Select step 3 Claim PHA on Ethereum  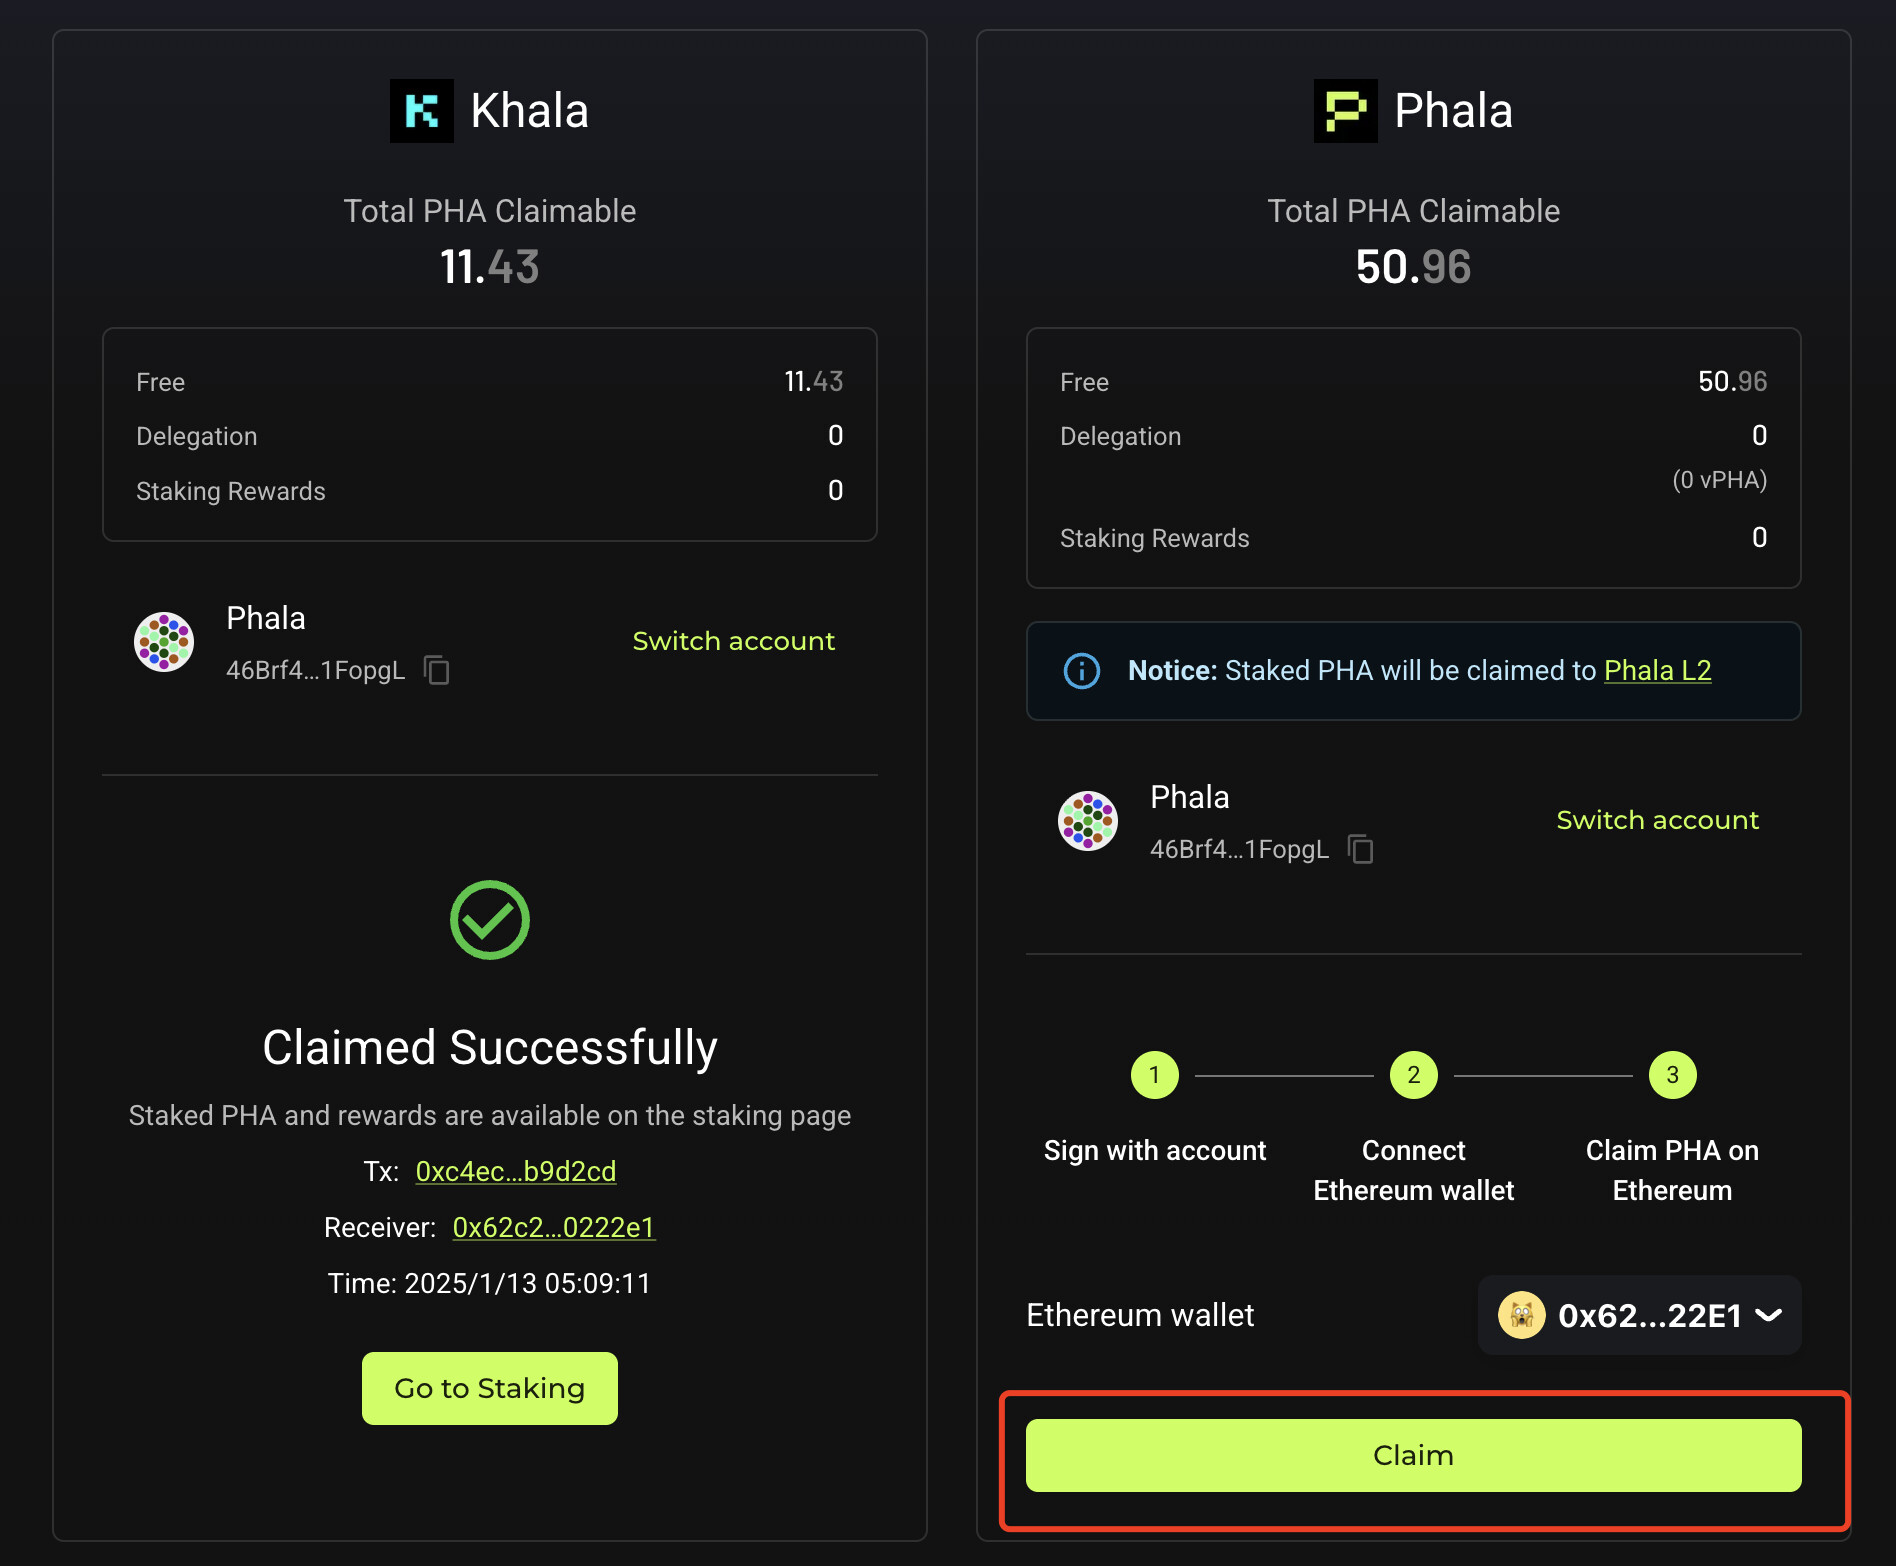click(1672, 1075)
